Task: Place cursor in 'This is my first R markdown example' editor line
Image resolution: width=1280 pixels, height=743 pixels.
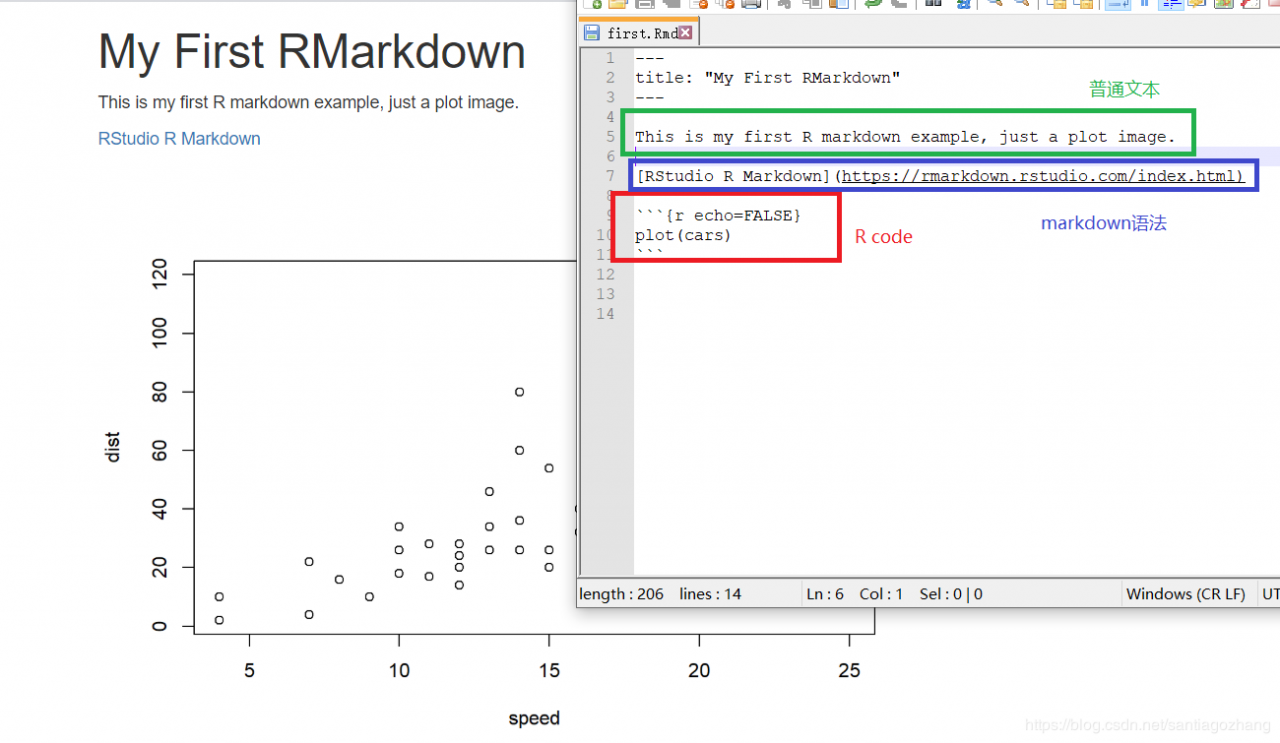Action: 905,136
